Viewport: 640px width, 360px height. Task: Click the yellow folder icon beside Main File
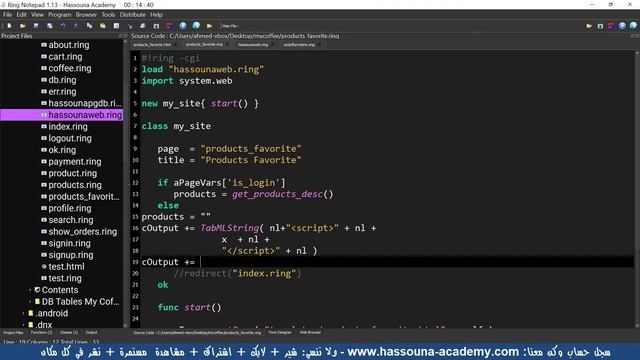click(209, 26)
